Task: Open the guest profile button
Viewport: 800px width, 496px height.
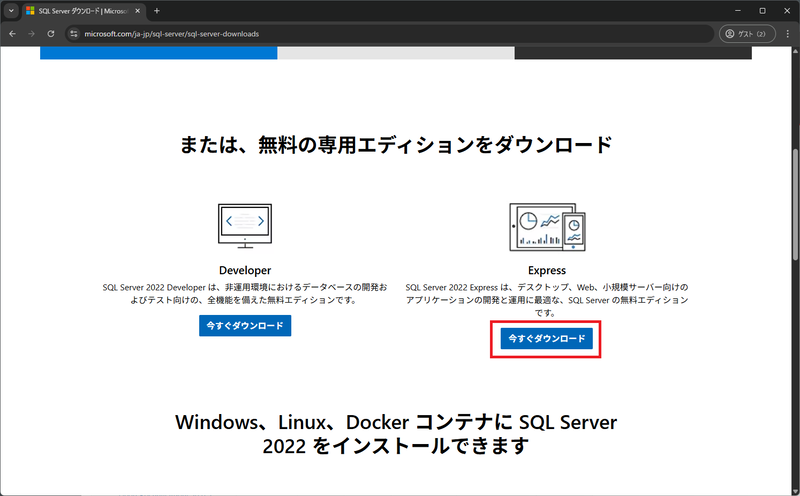Action: click(x=747, y=34)
